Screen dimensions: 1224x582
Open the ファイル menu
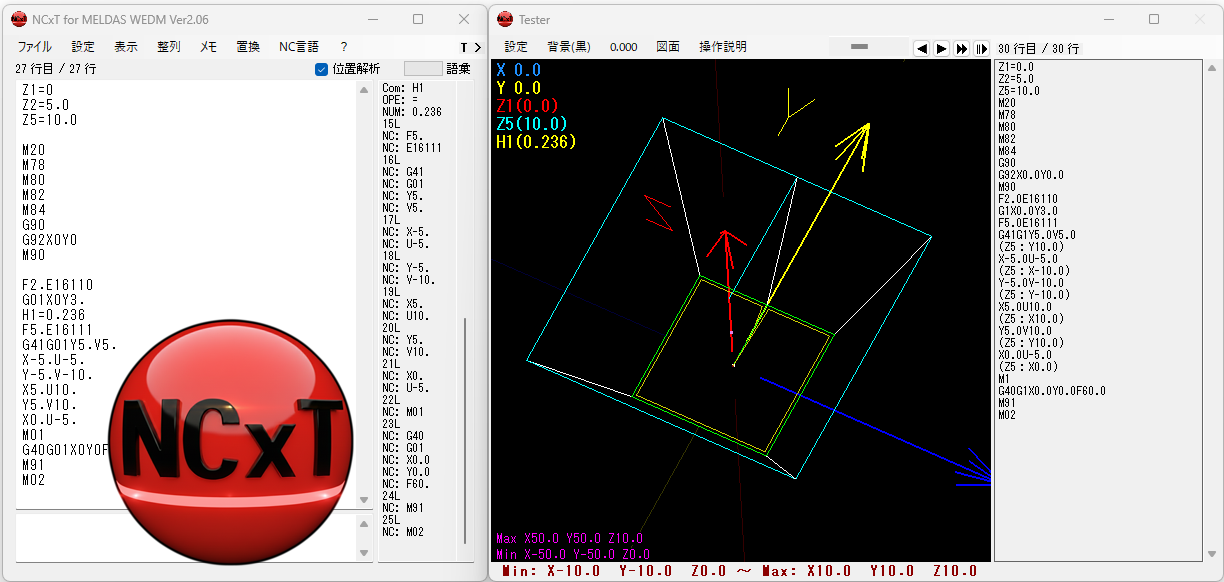tap(35, 47)
